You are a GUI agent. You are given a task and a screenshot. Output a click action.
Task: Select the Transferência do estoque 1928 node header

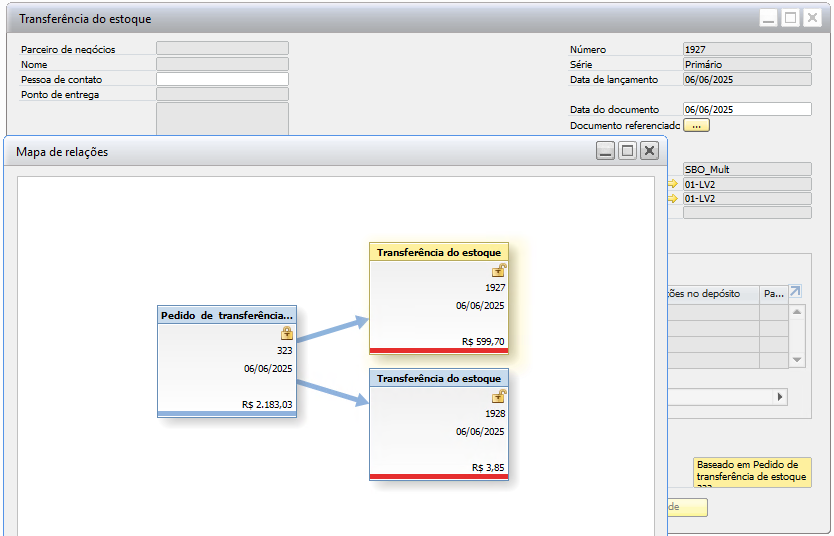click(439, 378)
